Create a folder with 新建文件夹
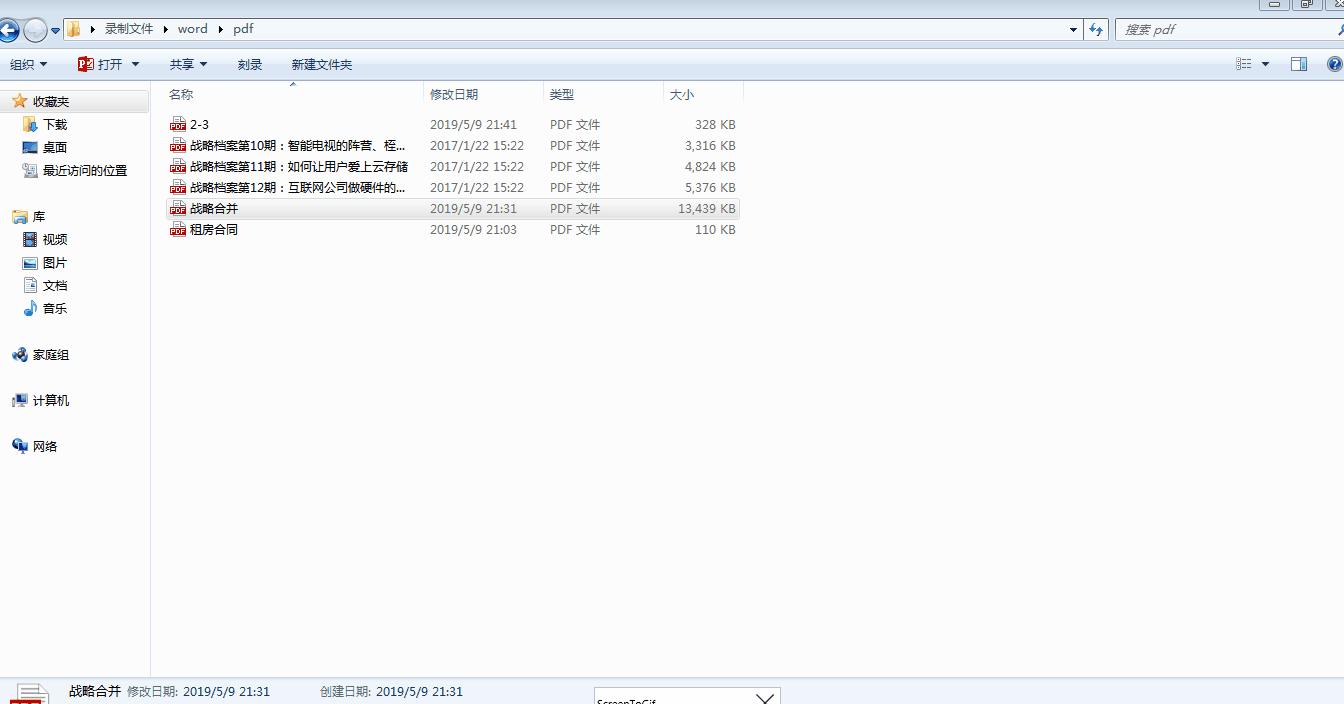Viewport: 1344px width, 704px height. [x=322, y=64]
